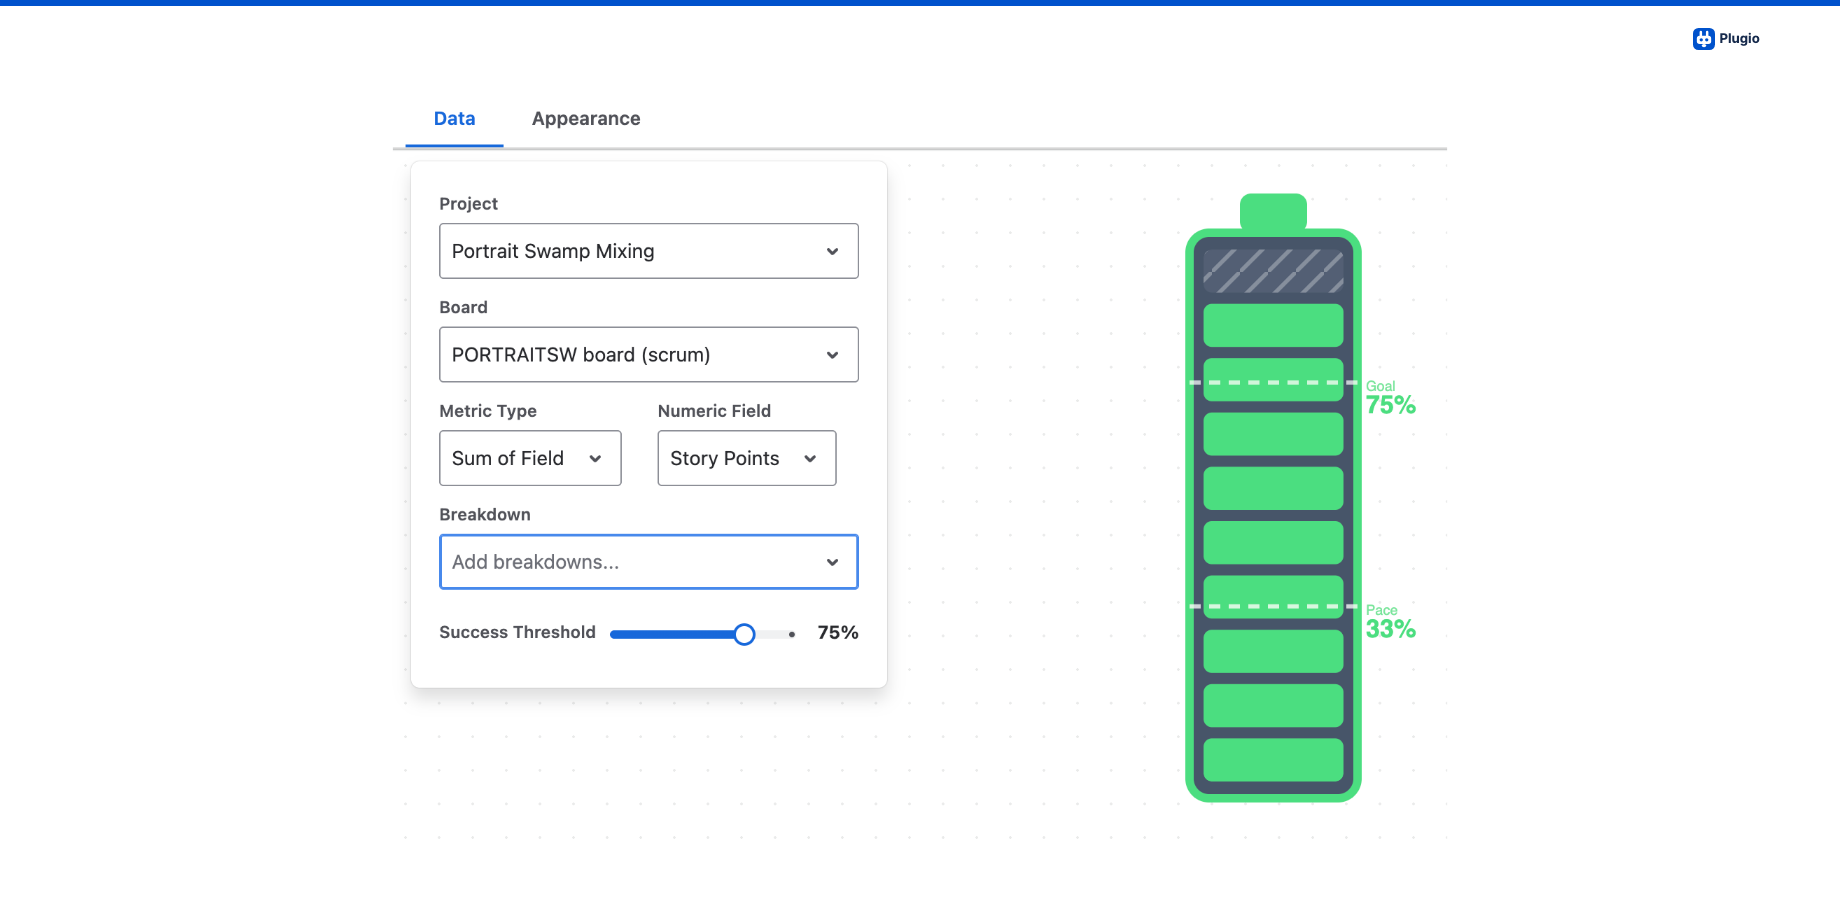Open the Appearance tab
The height and width of the screenshot is (900, 1840).
coord(586,119)
